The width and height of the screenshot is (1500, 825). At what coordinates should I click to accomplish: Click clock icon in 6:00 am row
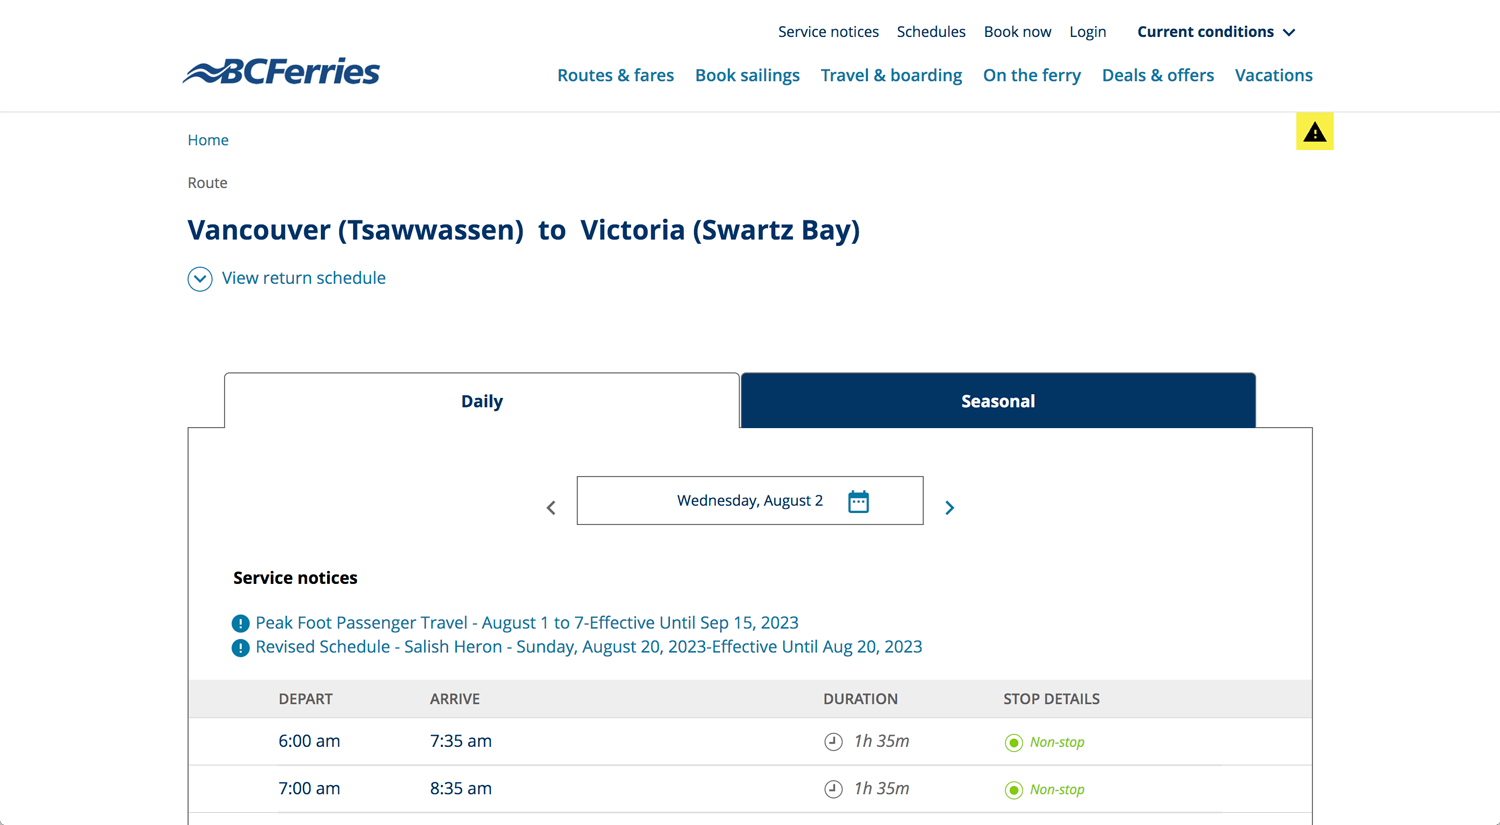(x=833, y=742)
